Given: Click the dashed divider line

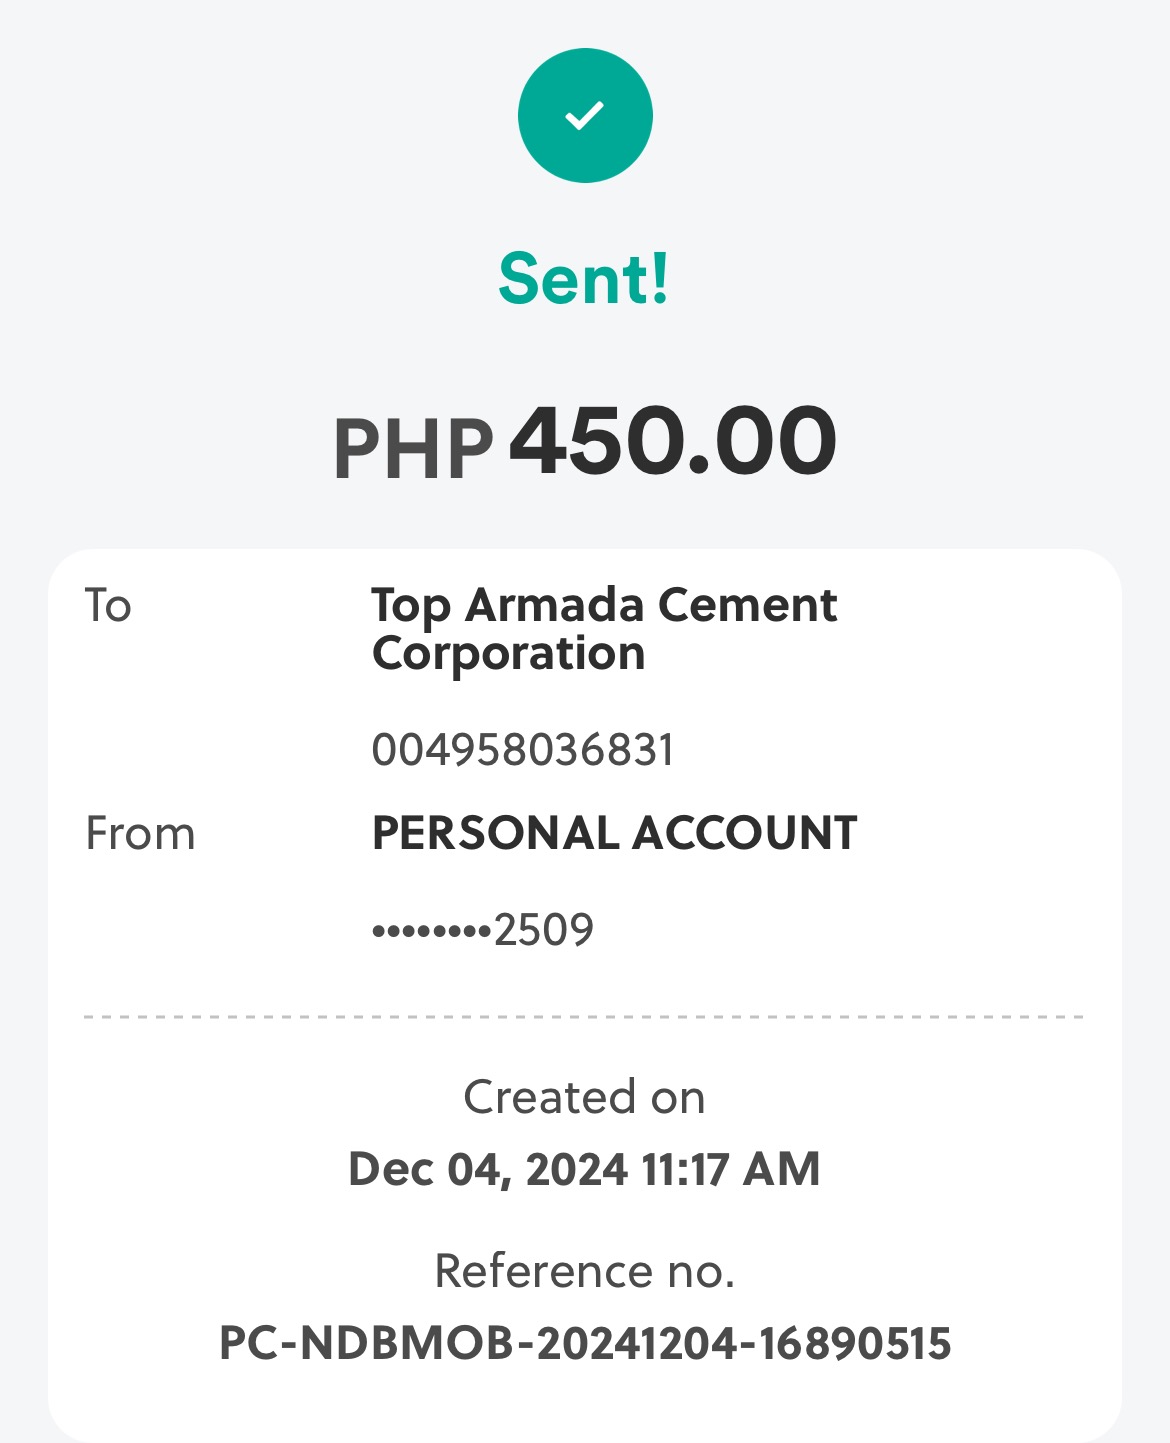Looking at the screenshot, I should click(584, 1017).
